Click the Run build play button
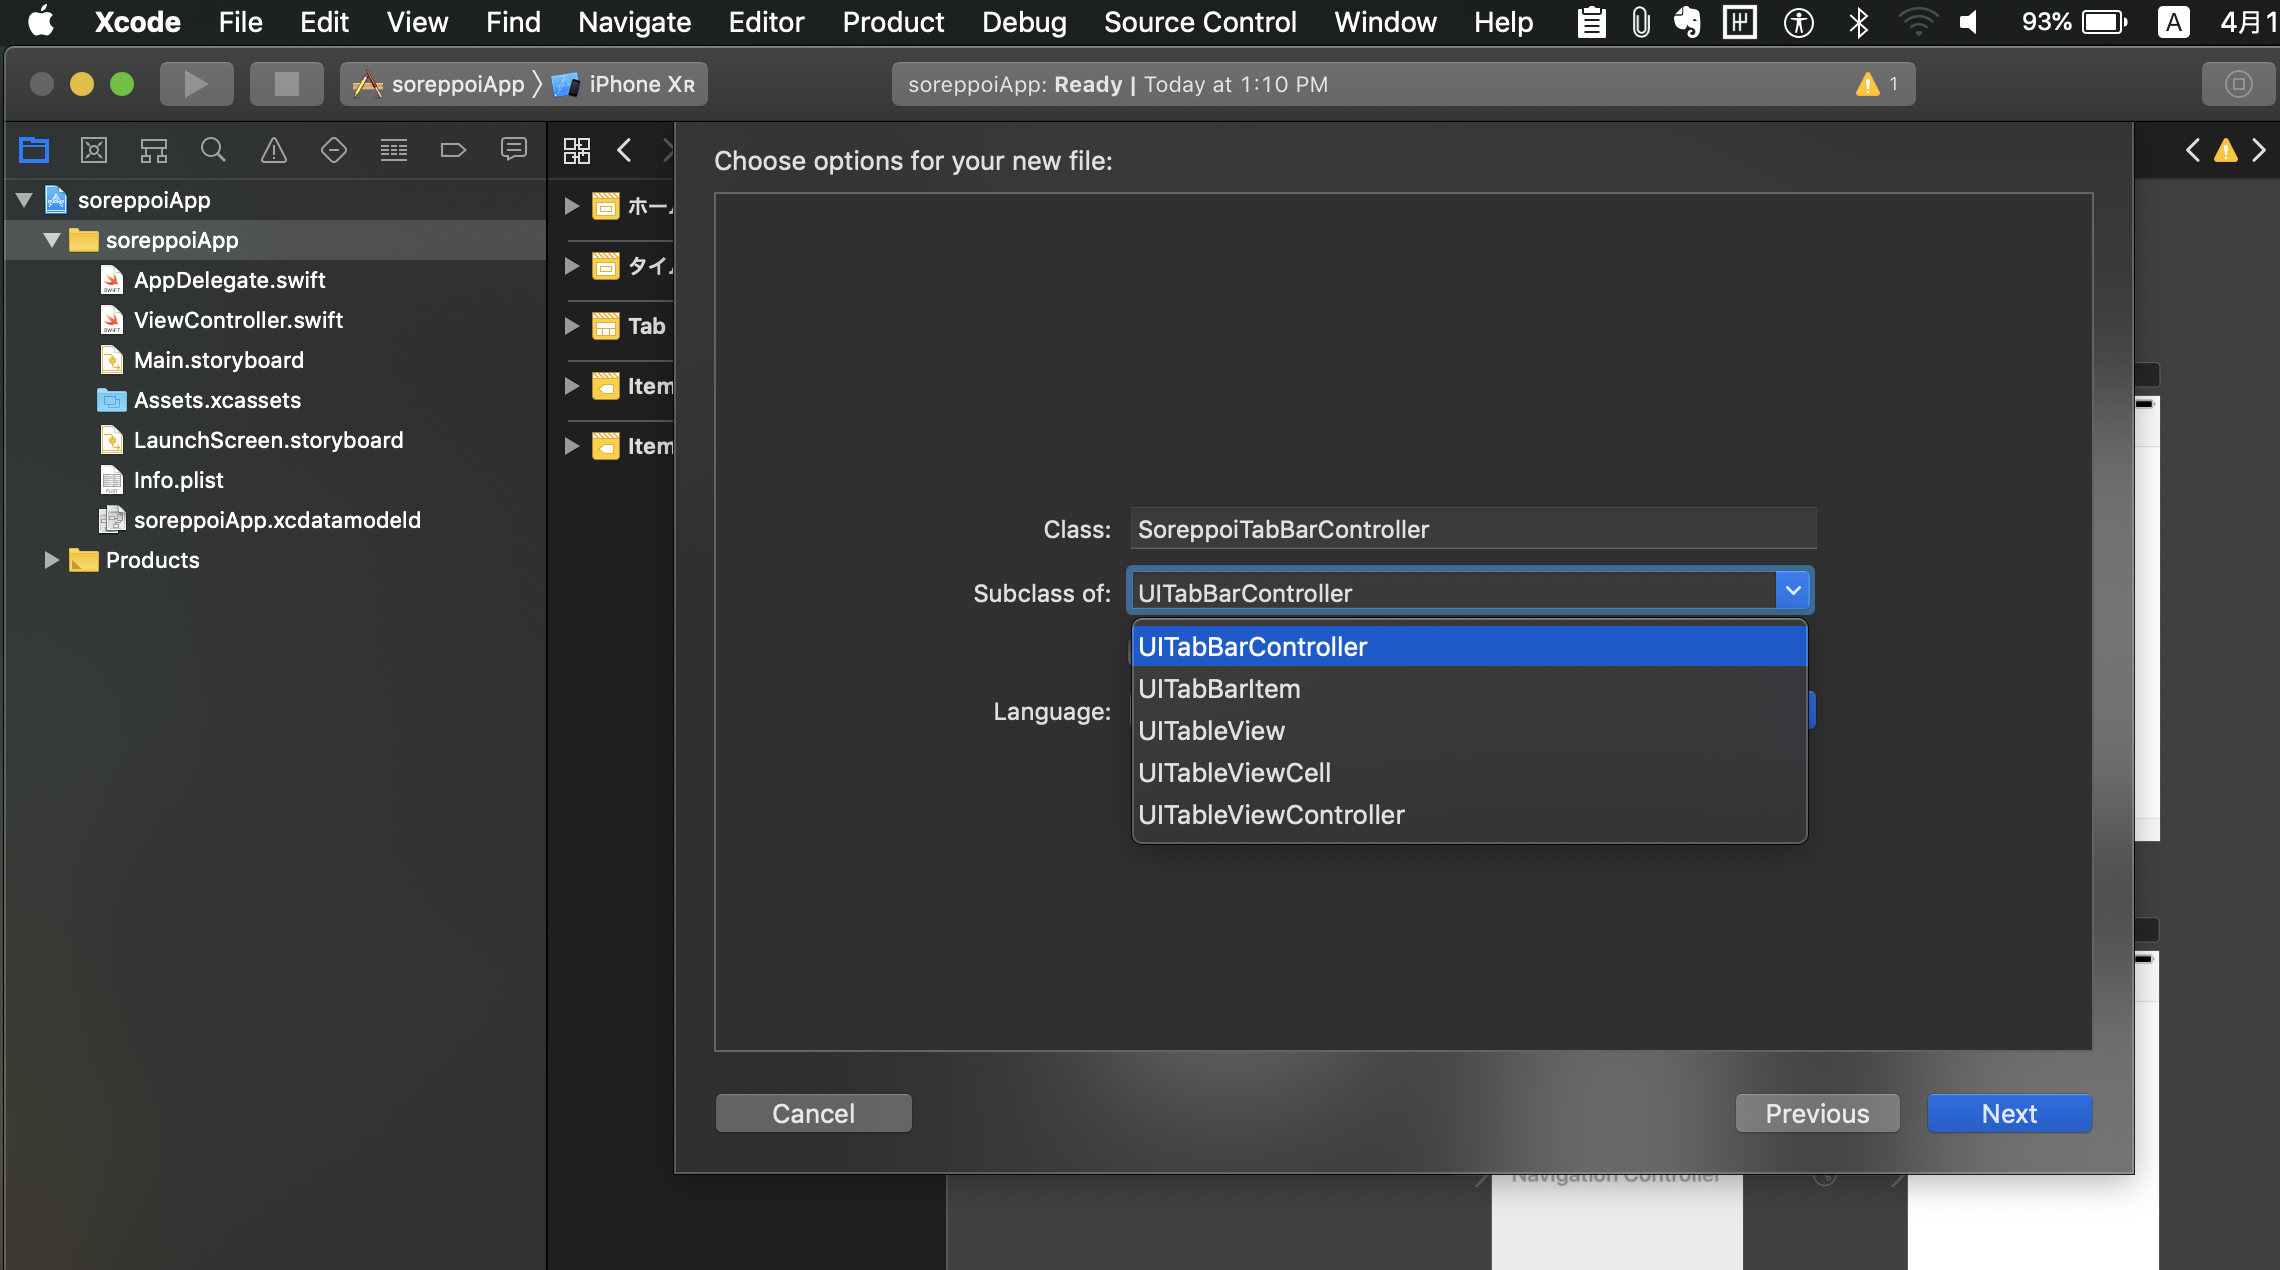This screenshot has height=1270, width=2280. tap(196, 84)
